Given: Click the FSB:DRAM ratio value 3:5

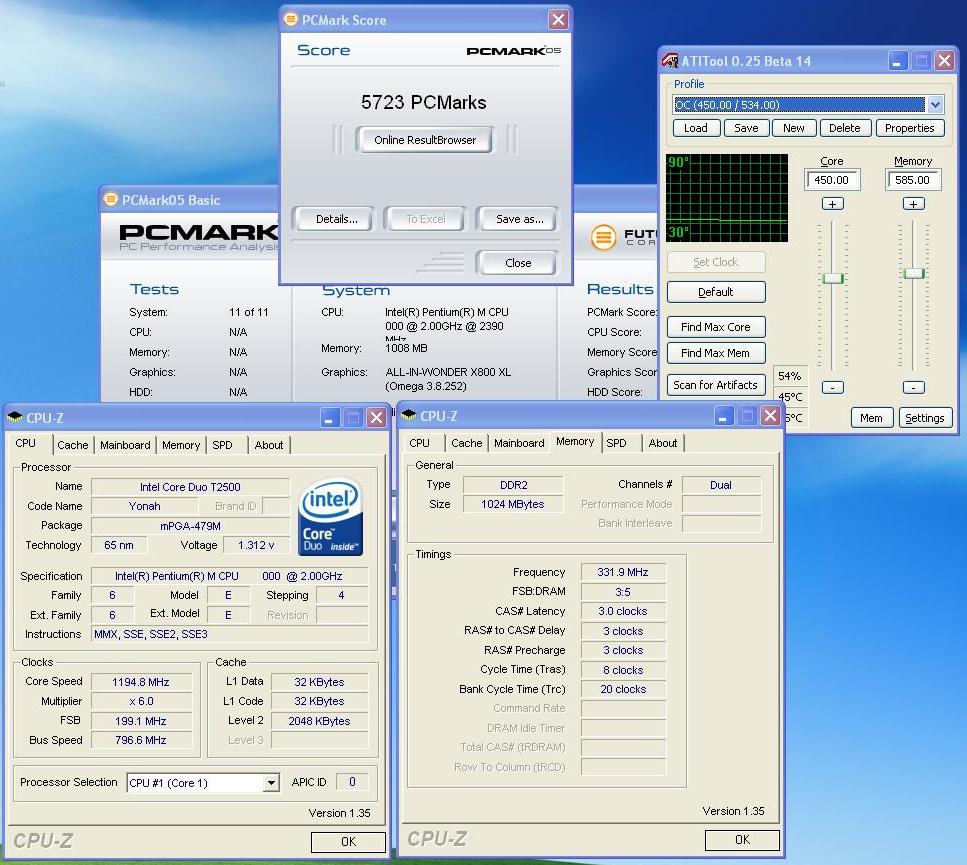Looking at the screenshot, I should click(622, 592).
